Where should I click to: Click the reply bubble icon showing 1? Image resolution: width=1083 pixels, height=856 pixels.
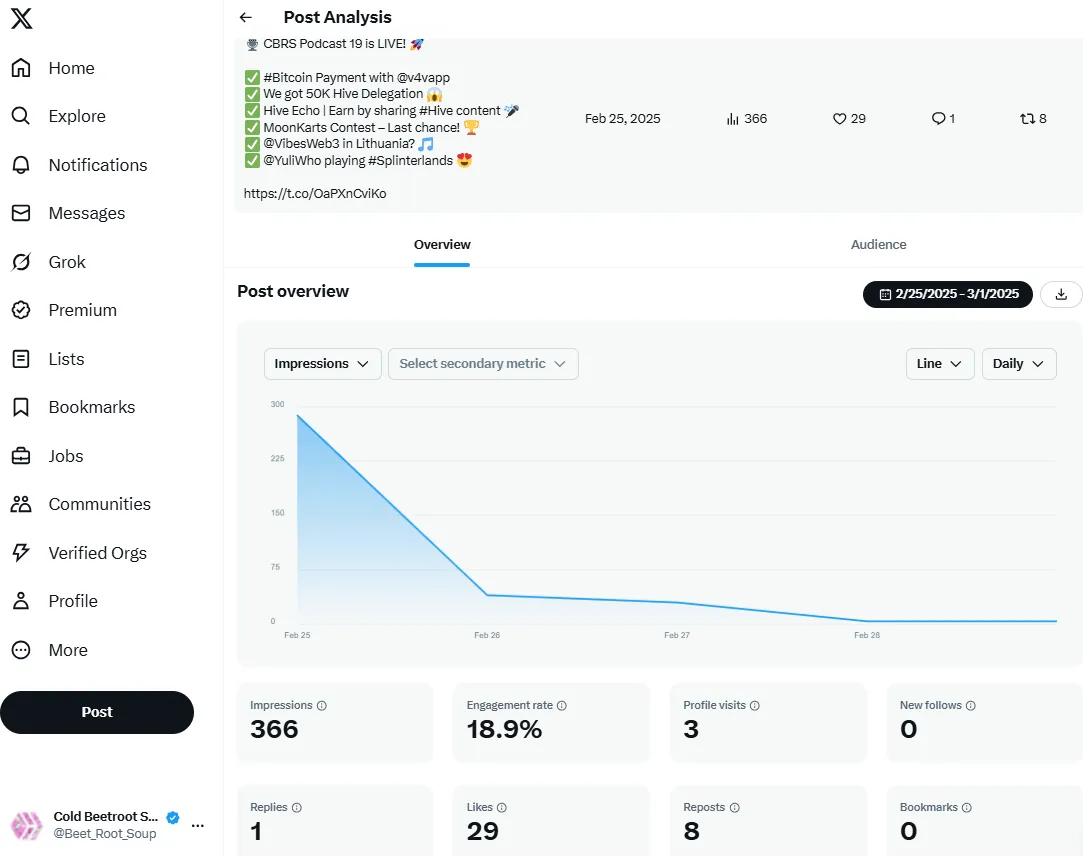938,119
